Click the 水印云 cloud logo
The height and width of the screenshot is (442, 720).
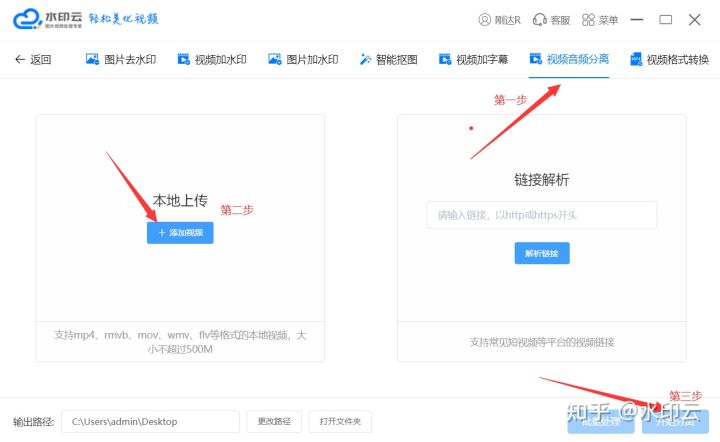[48, 19]
